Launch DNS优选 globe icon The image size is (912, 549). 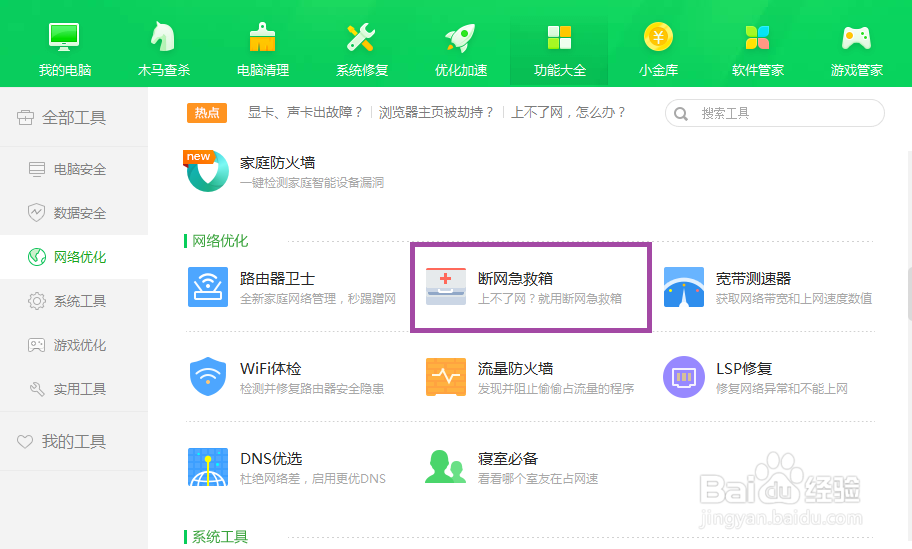pyautogui.click(x=208, y=466)
